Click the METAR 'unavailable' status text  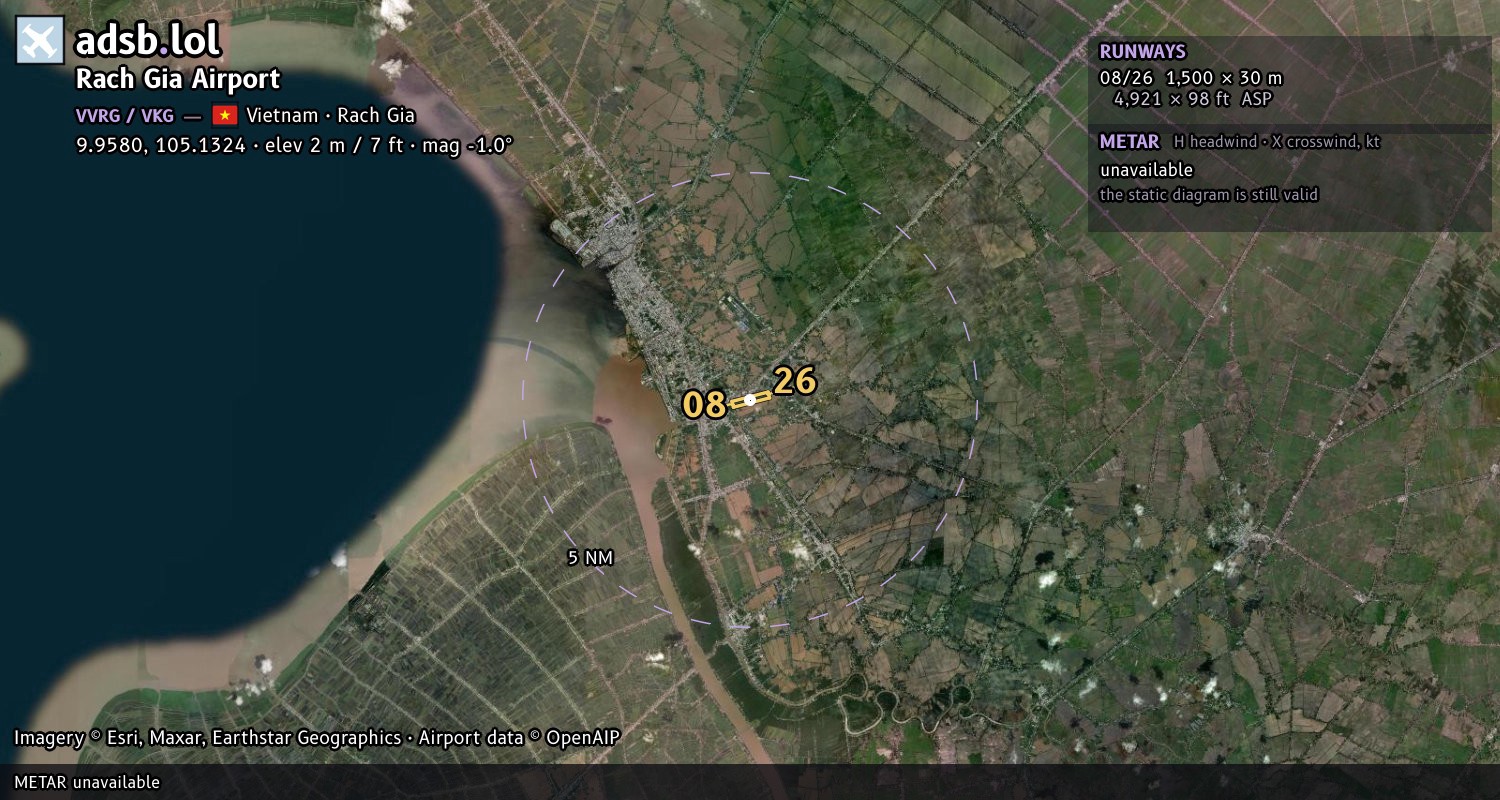pyautogui.click(x=1147, y=170)
